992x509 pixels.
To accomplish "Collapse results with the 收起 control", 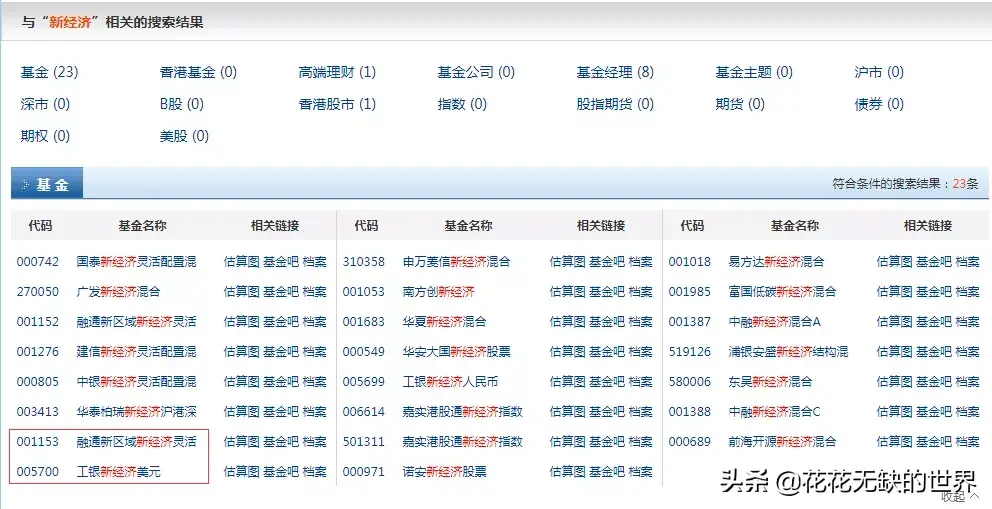I will tap(960, 497).
